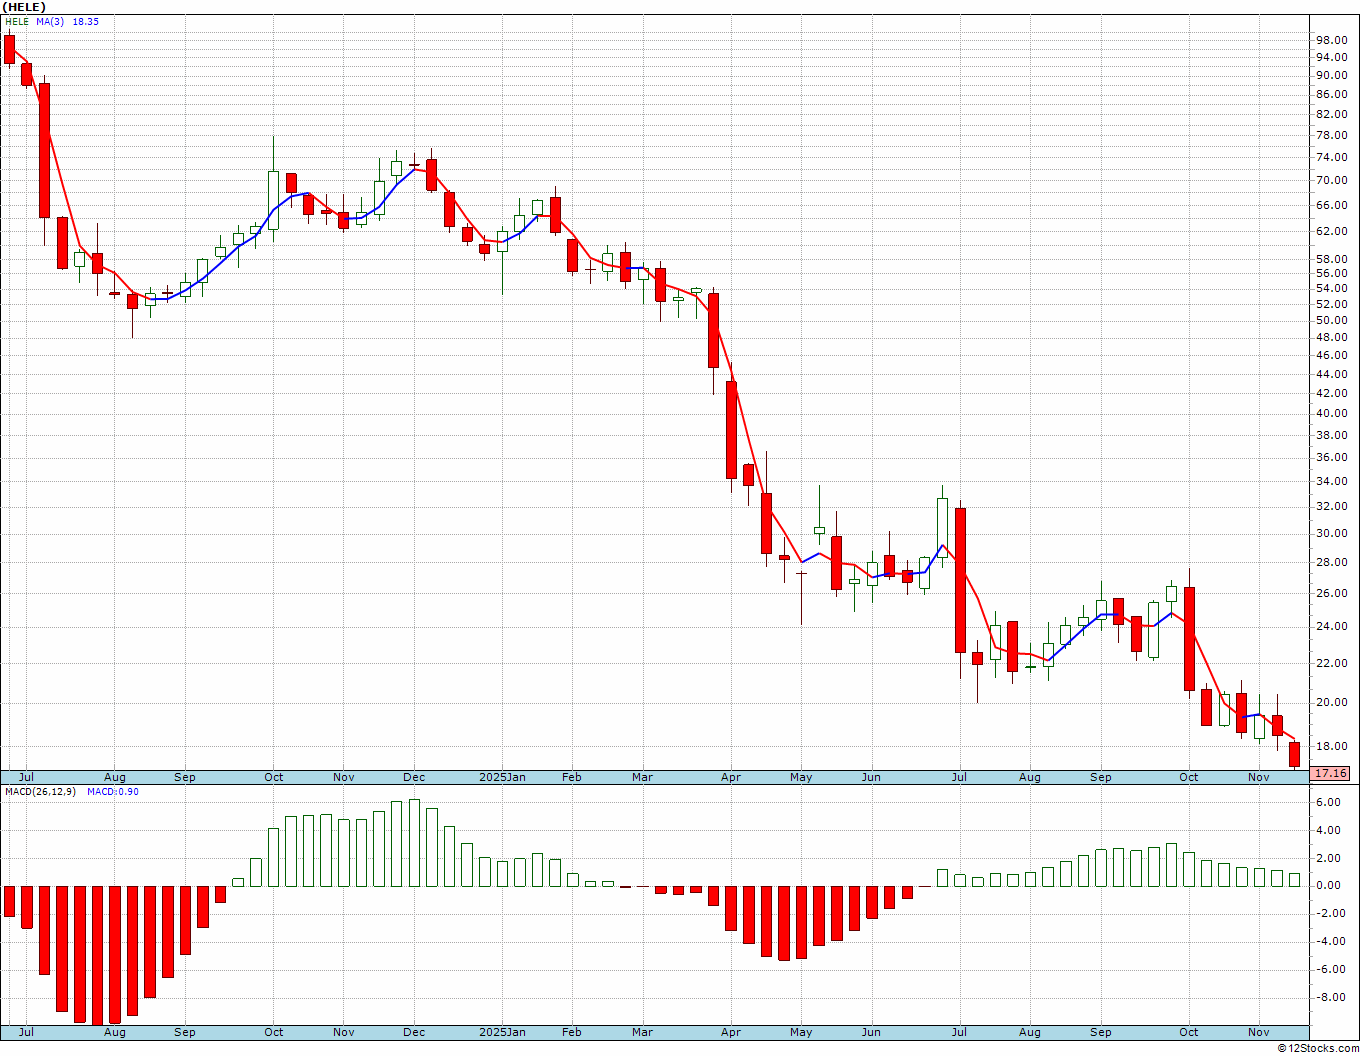1360x1056 pixels.
Task: Click the 26.00 price axis label
Action: [1331, 593]
